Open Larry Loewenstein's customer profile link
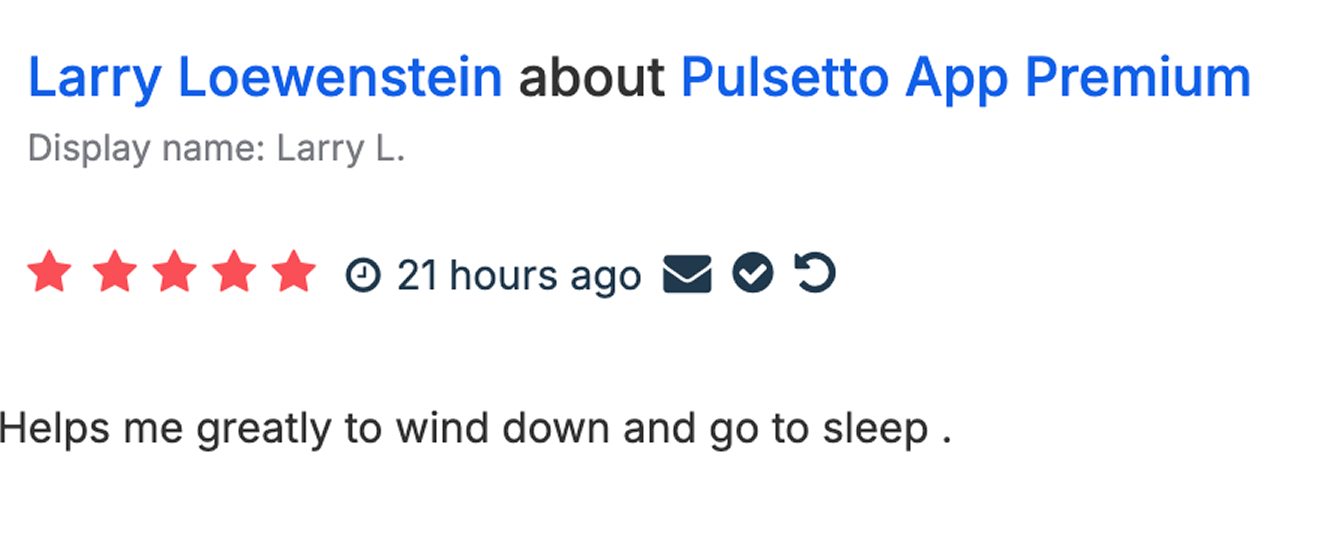The width and height of the screenshot is (1326, 537). 264,79
